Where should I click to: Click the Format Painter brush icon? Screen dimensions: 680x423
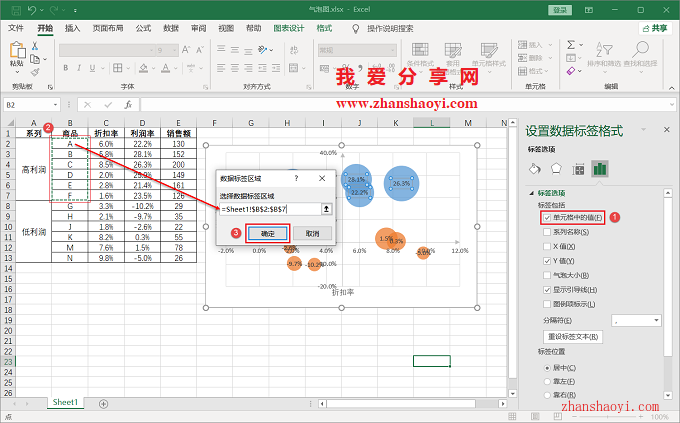(35, 72)
